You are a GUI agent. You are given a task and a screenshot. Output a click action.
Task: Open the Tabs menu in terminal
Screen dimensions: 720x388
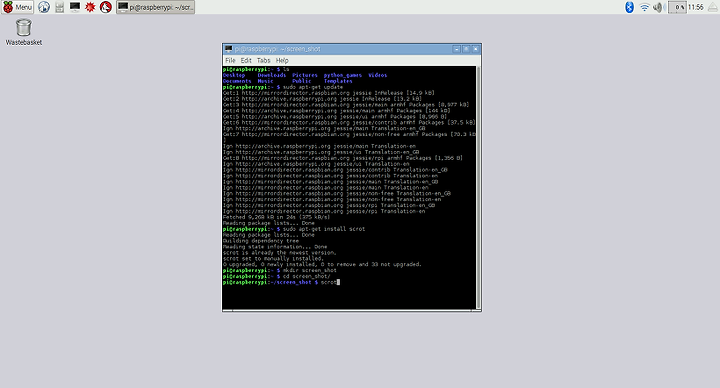[264, 61]
